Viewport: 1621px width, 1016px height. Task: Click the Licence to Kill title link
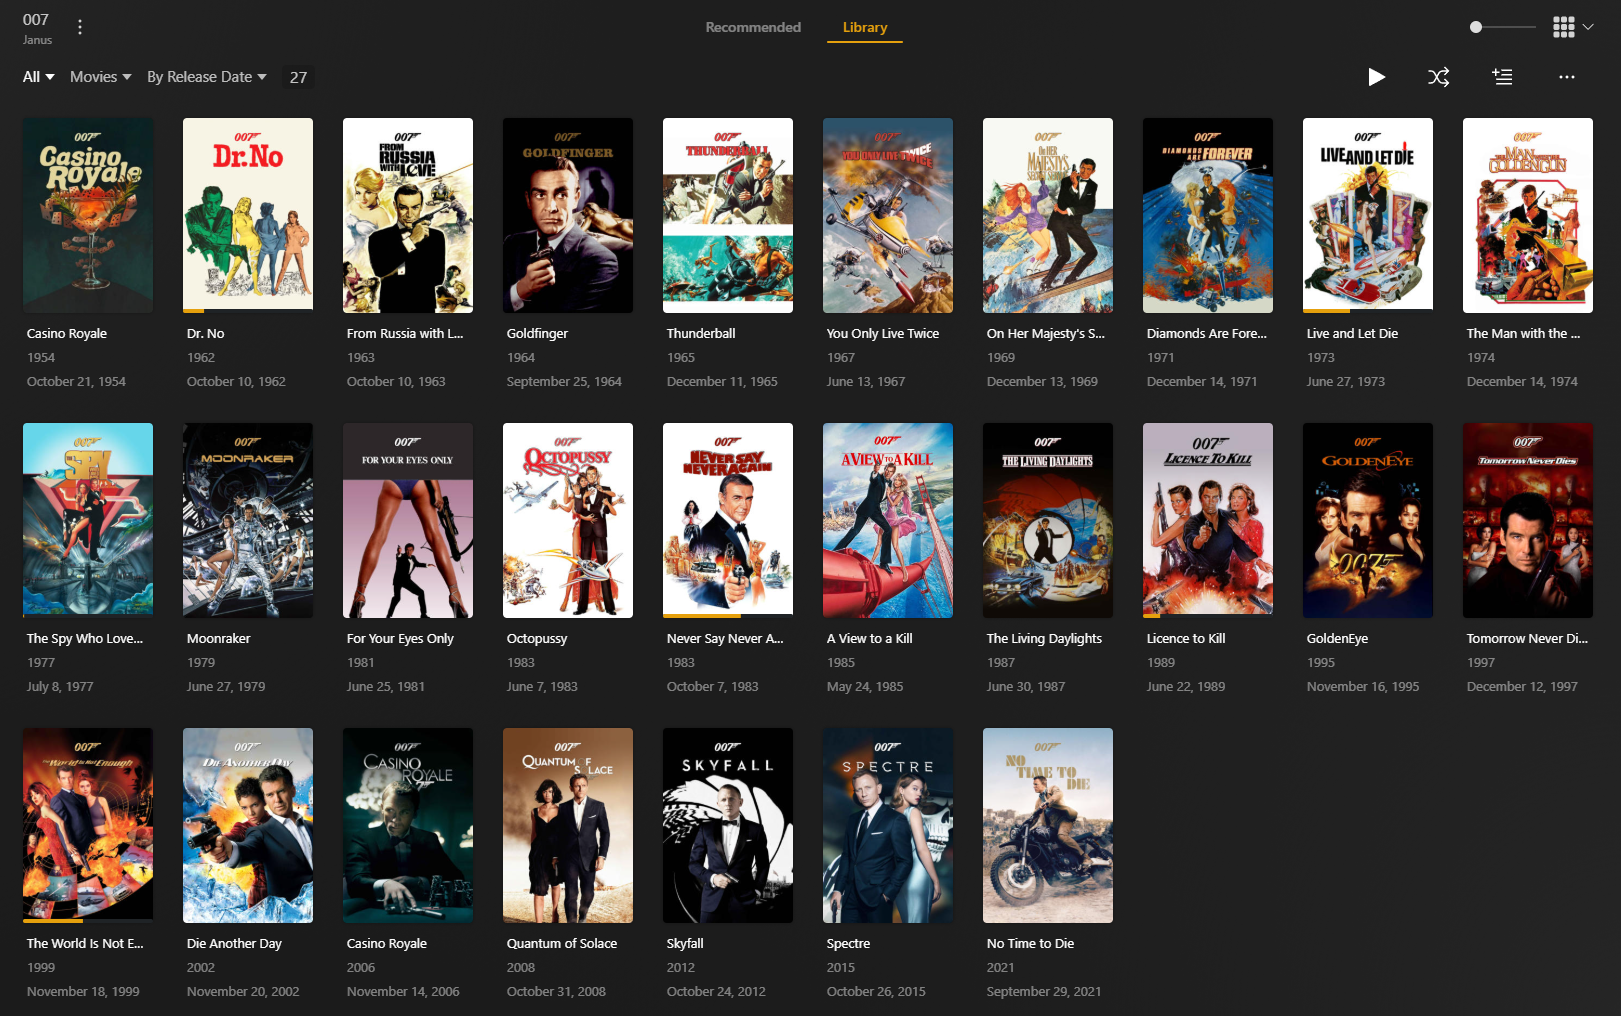[x=1186, y=639]
